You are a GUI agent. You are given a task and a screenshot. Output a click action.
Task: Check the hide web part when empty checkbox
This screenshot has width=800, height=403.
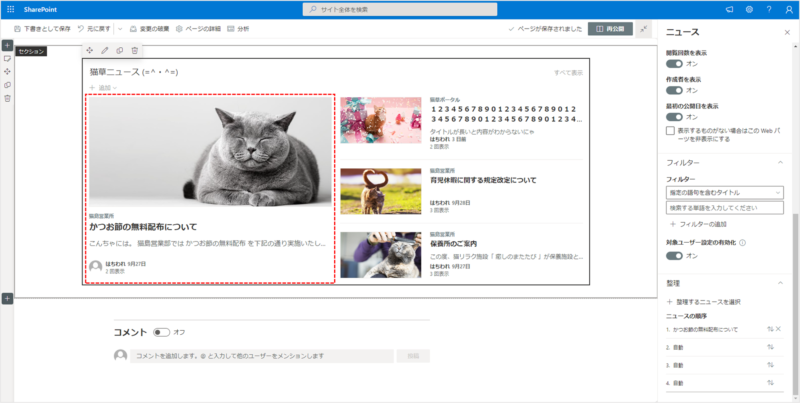(671, 130)
